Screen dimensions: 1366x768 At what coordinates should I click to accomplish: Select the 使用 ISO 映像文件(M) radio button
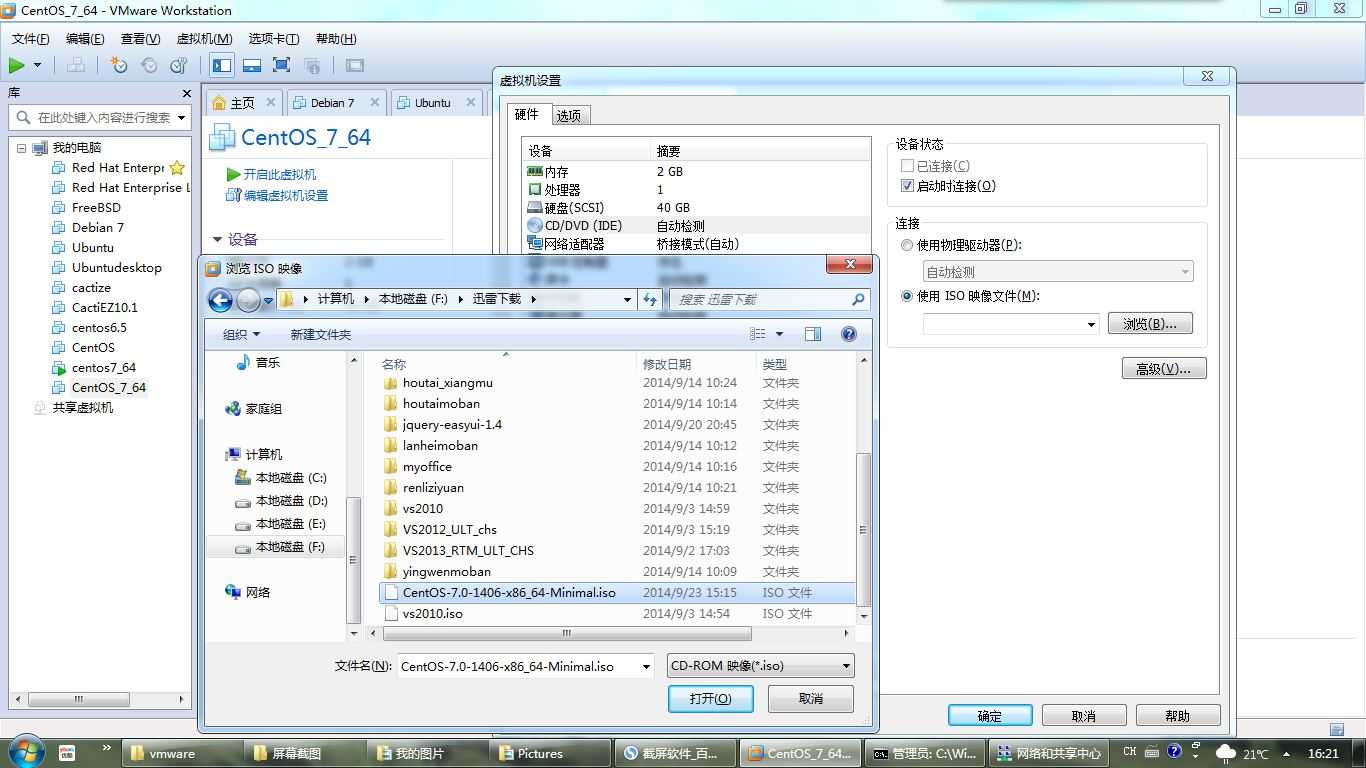click(x=907, y=296)
